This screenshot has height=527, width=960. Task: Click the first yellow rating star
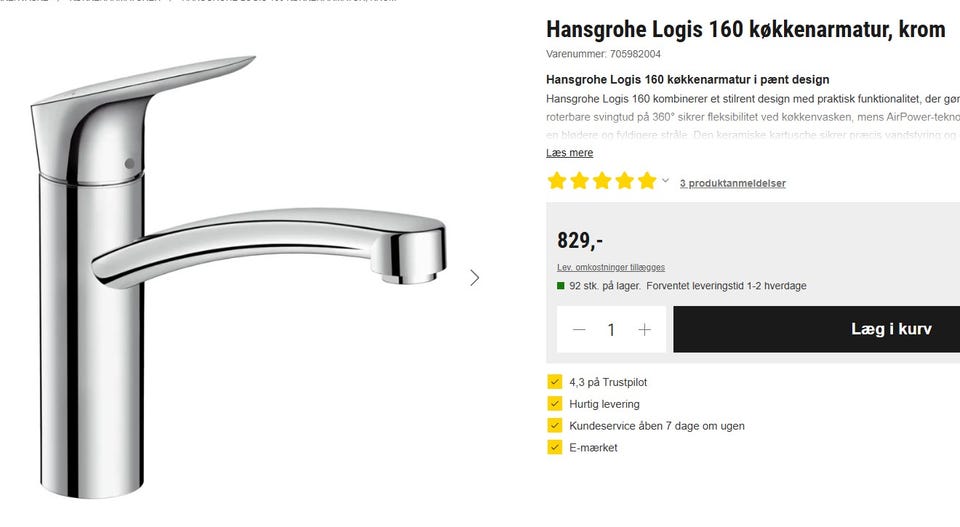click(x=557, y=181)
